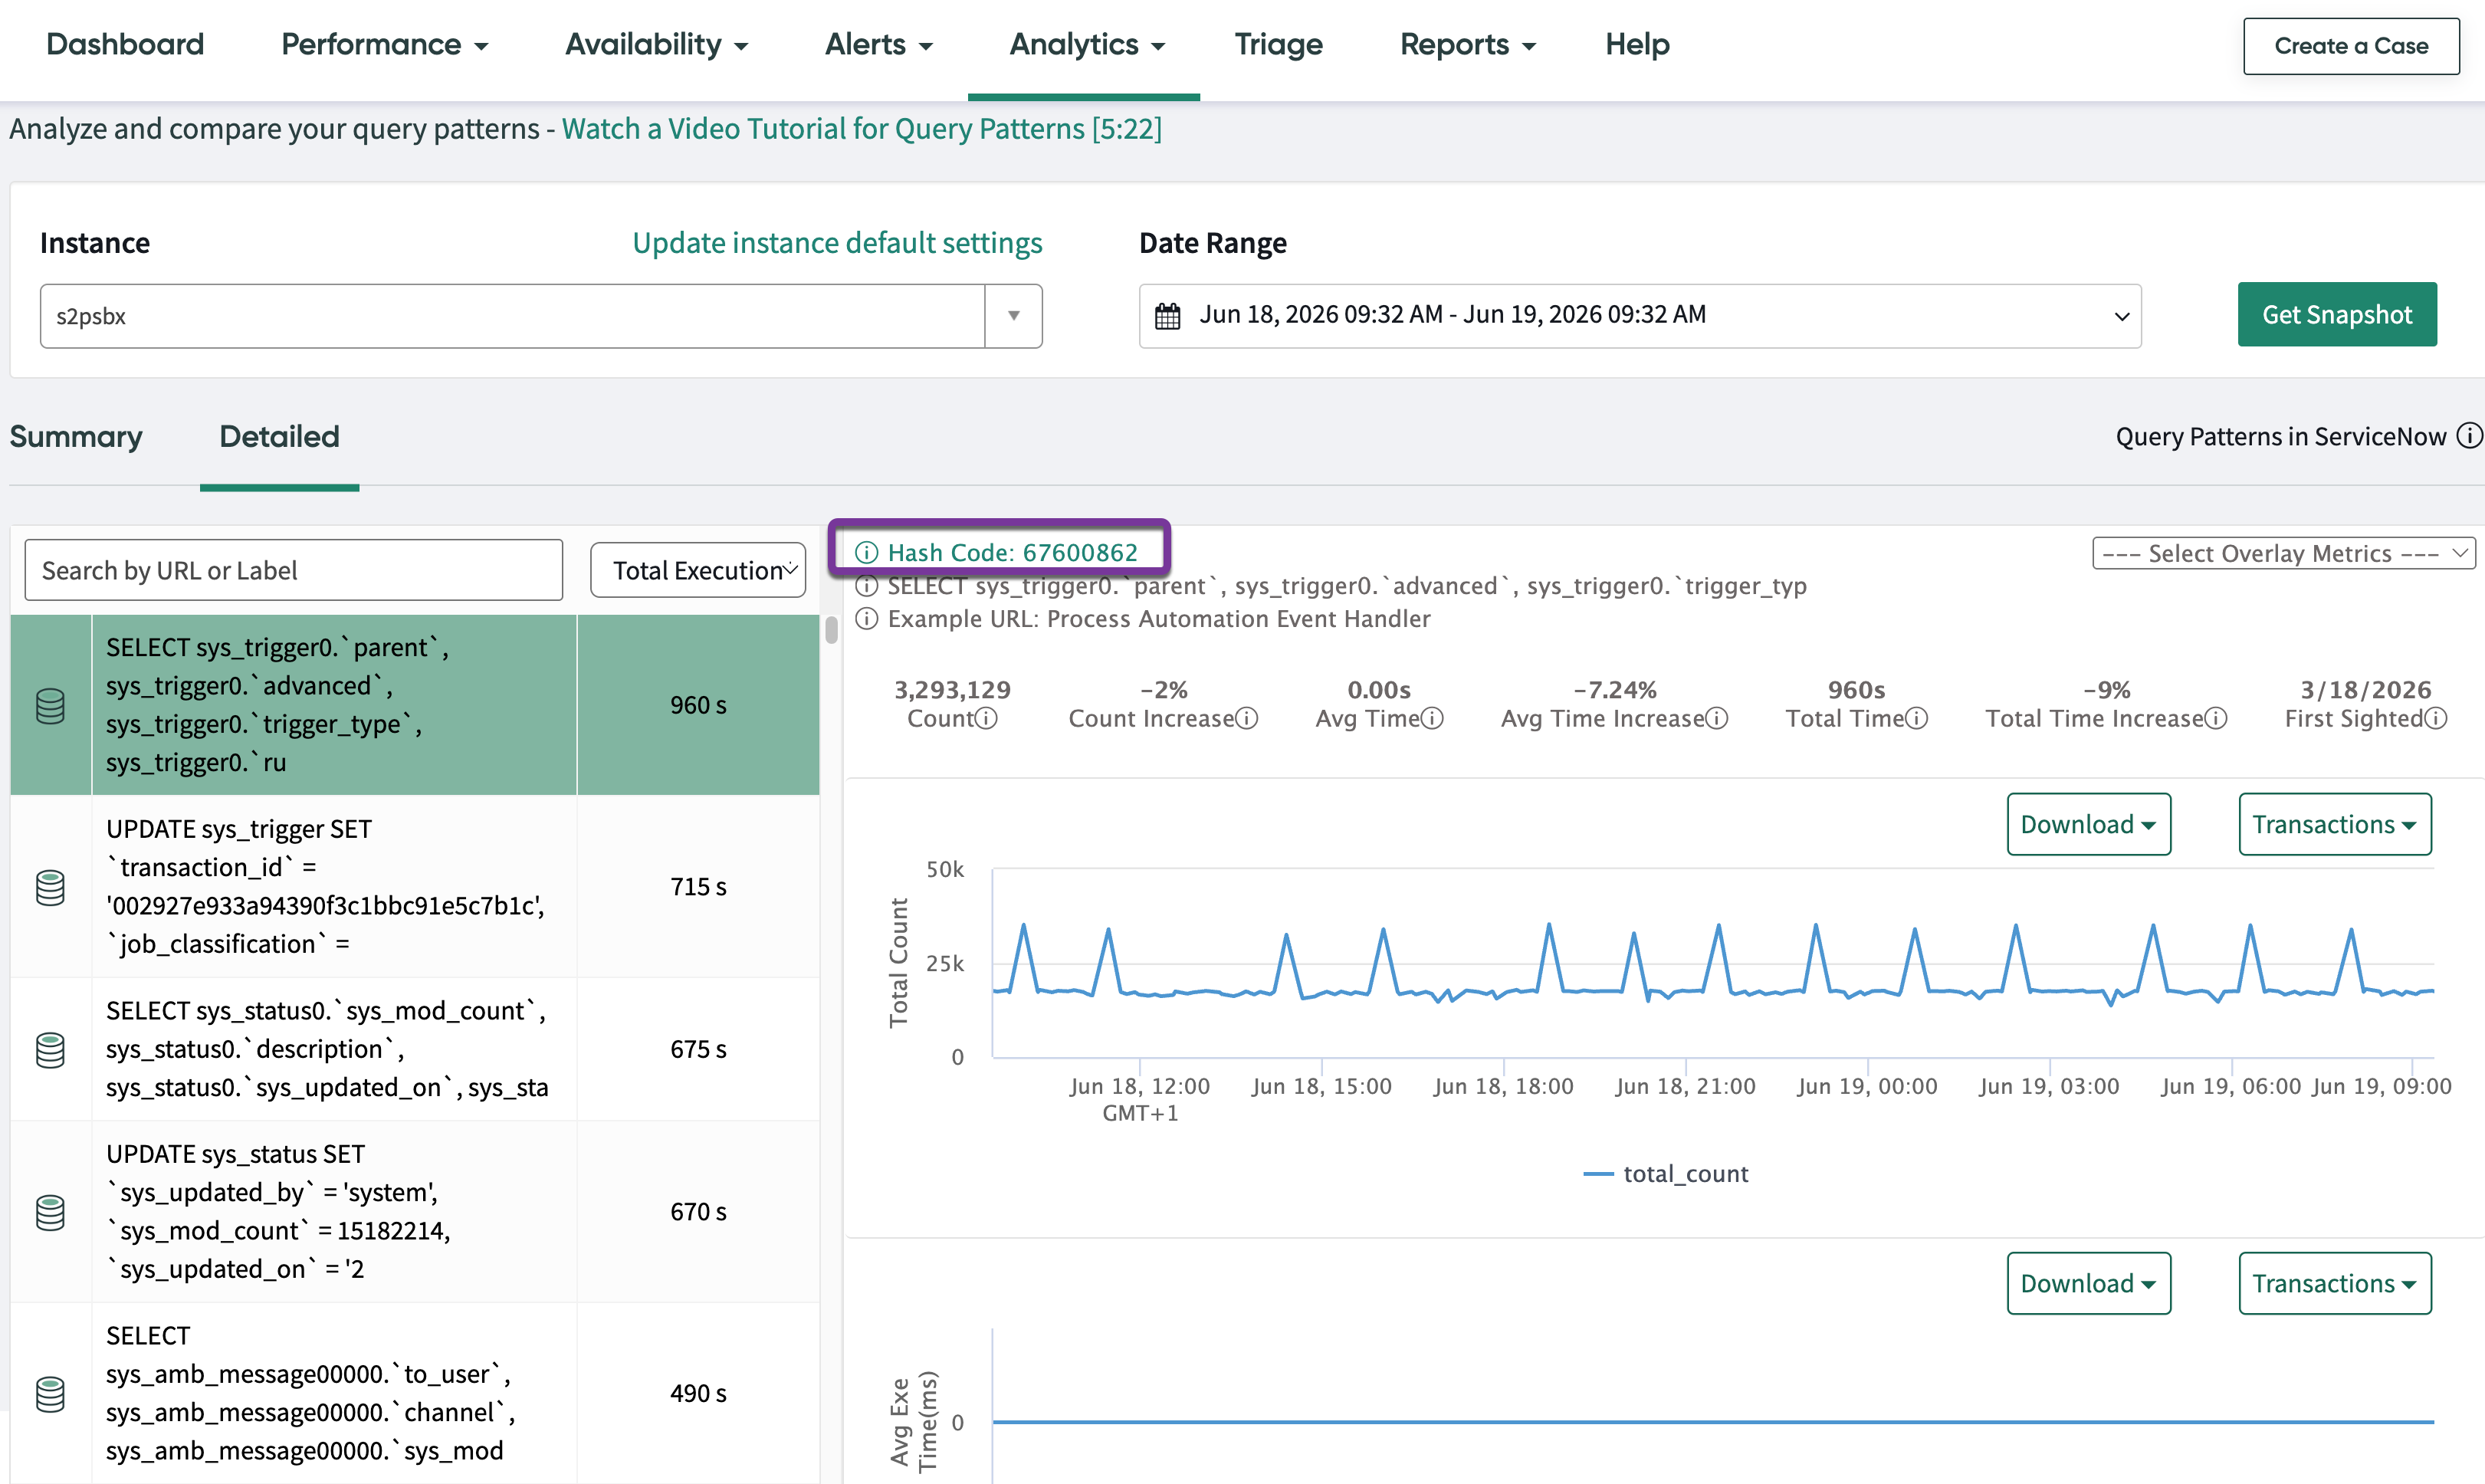2485x1484 pixels.
Task: Click the calendar icon in Date Range
Action: (x=1167, y=316)
